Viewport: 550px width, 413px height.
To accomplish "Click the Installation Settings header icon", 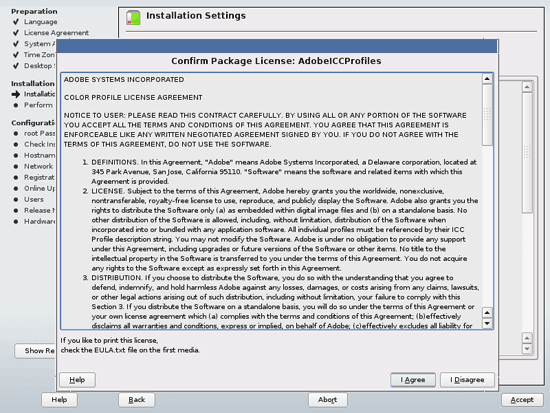I will [x=133, y=18].
